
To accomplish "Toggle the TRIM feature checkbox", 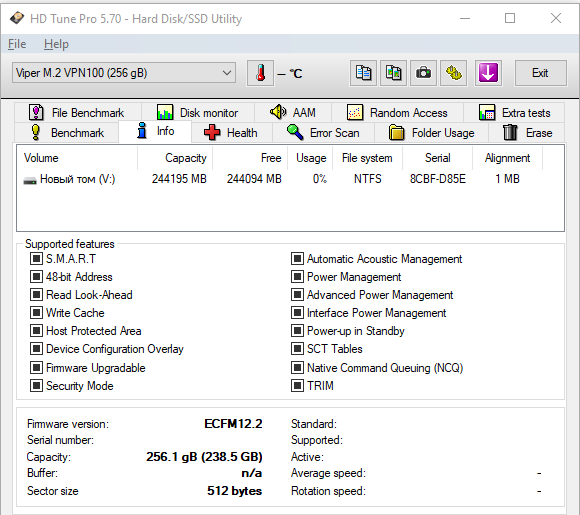I will coord(297,386).
